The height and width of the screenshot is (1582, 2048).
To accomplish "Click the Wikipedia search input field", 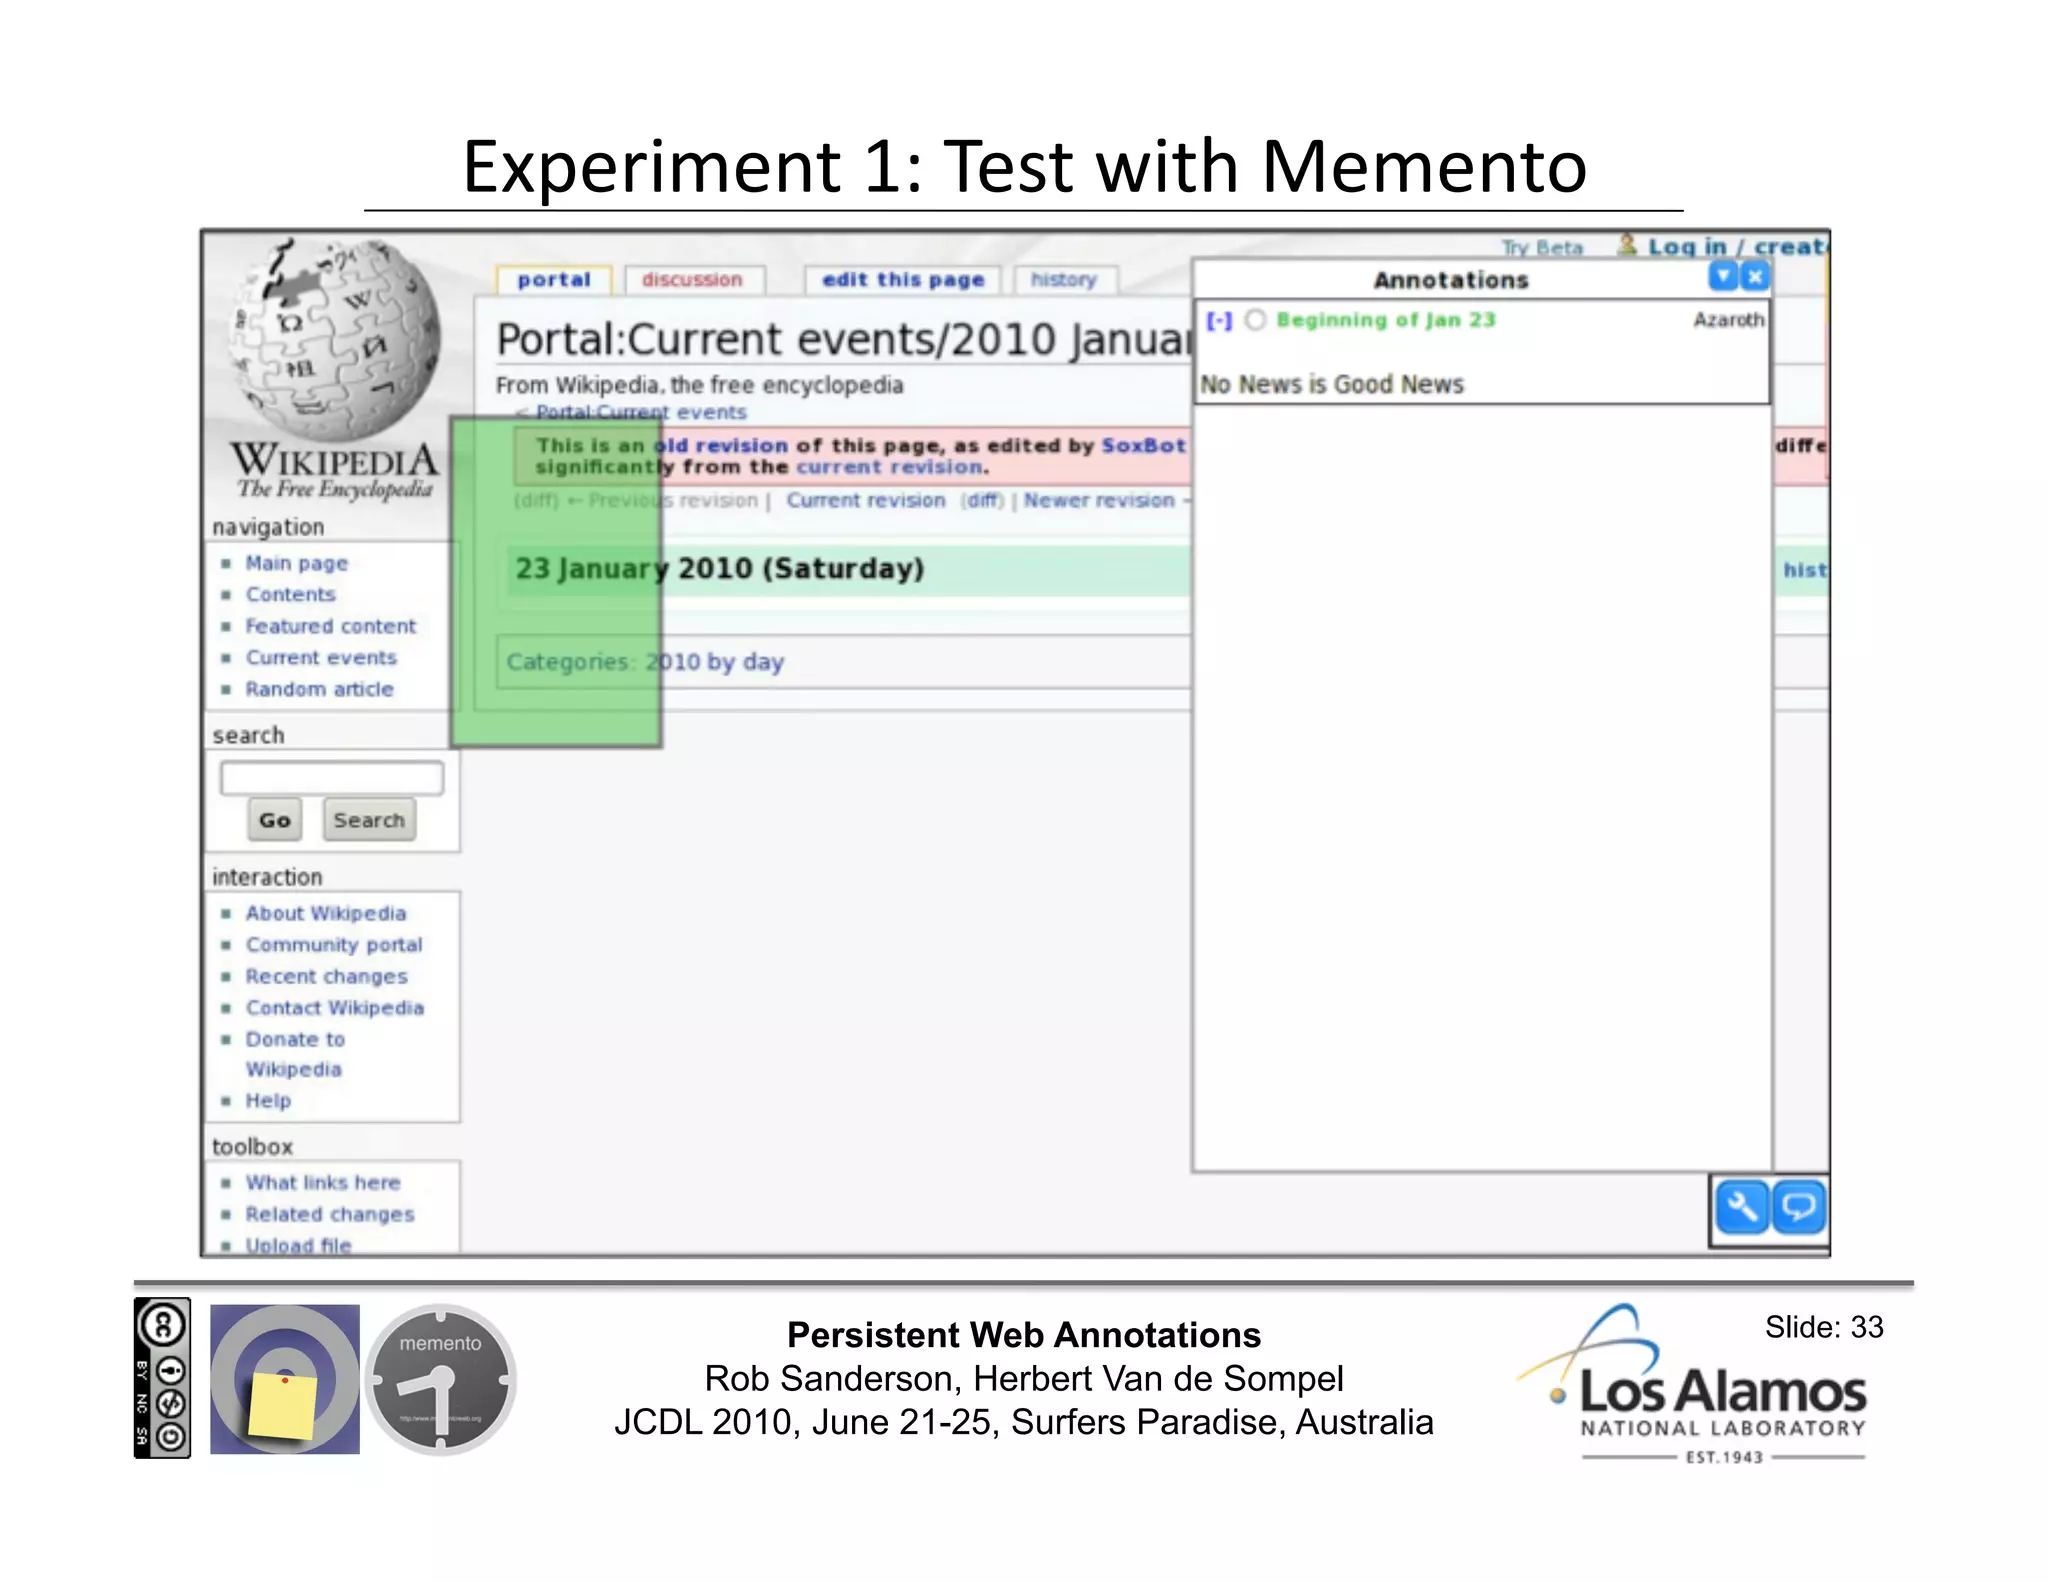I will point(332,778).
